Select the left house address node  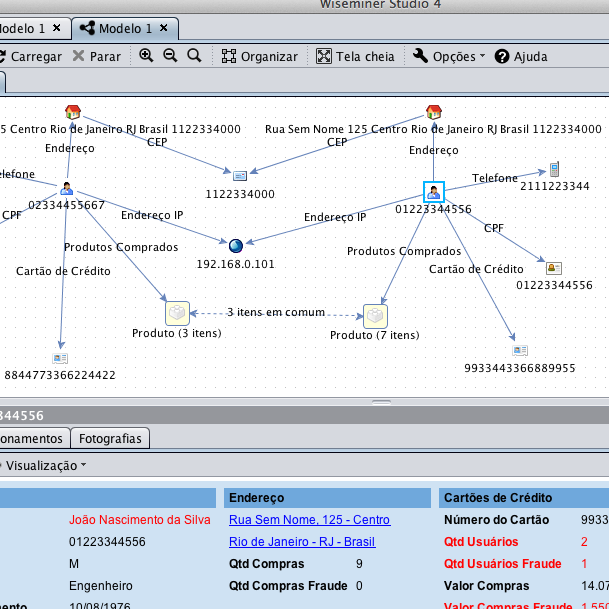pos(73,112)
